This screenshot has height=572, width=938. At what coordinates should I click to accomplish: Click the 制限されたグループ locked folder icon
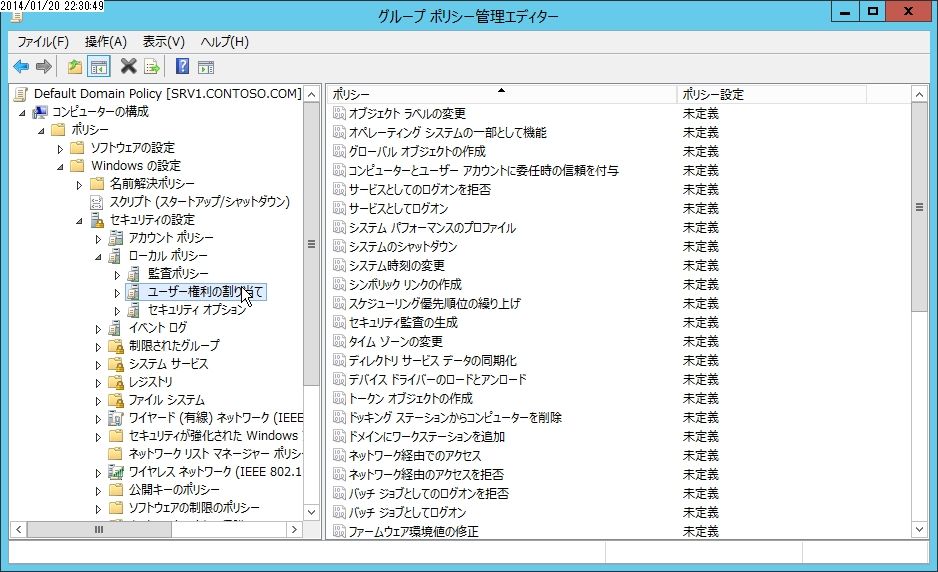[x=116, y=346]
